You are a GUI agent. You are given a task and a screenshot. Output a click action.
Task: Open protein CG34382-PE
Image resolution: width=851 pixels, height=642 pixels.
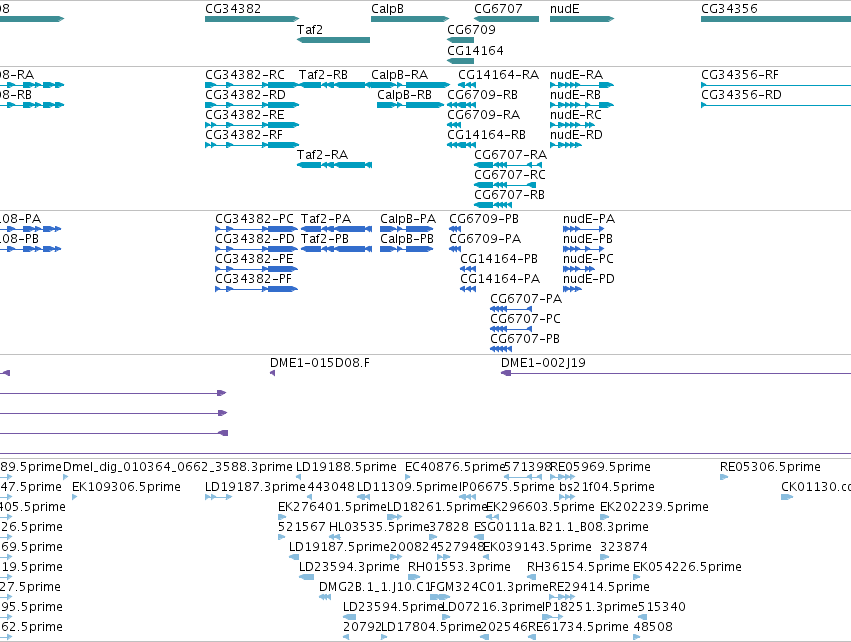255,259
